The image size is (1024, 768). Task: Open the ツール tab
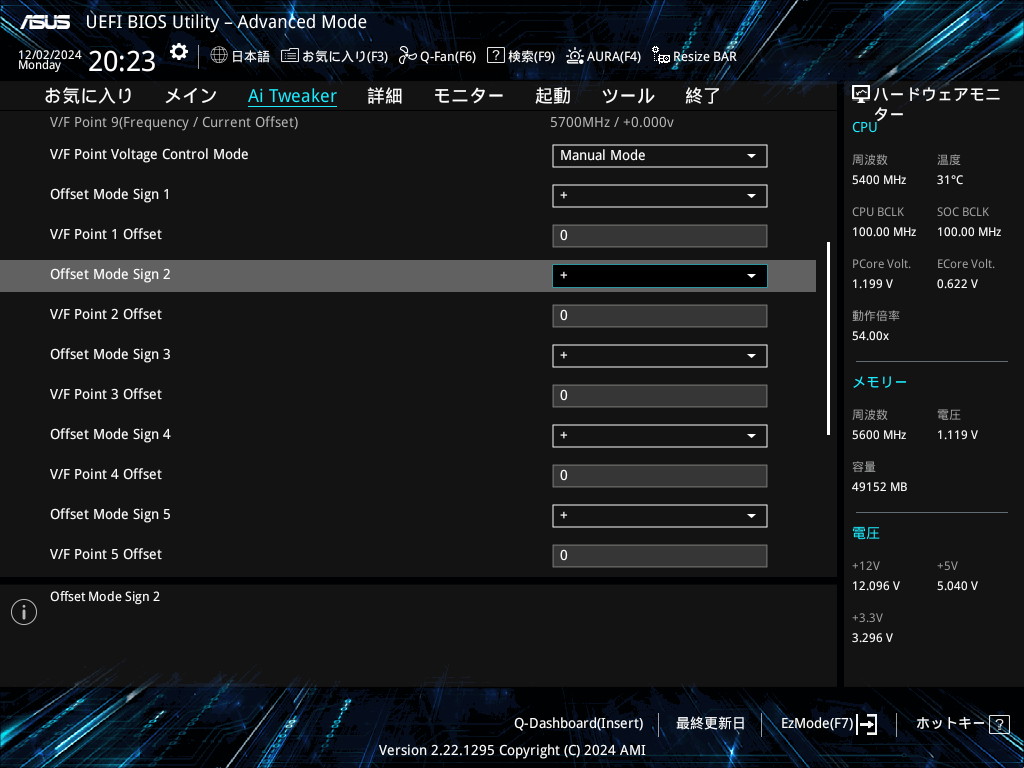pos(628,96)
